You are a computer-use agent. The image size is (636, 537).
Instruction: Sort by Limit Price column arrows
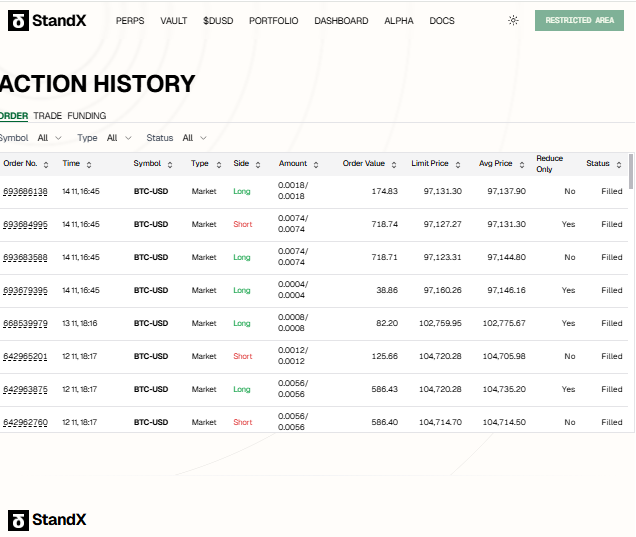pyautogui.click(x=458, y=164)
